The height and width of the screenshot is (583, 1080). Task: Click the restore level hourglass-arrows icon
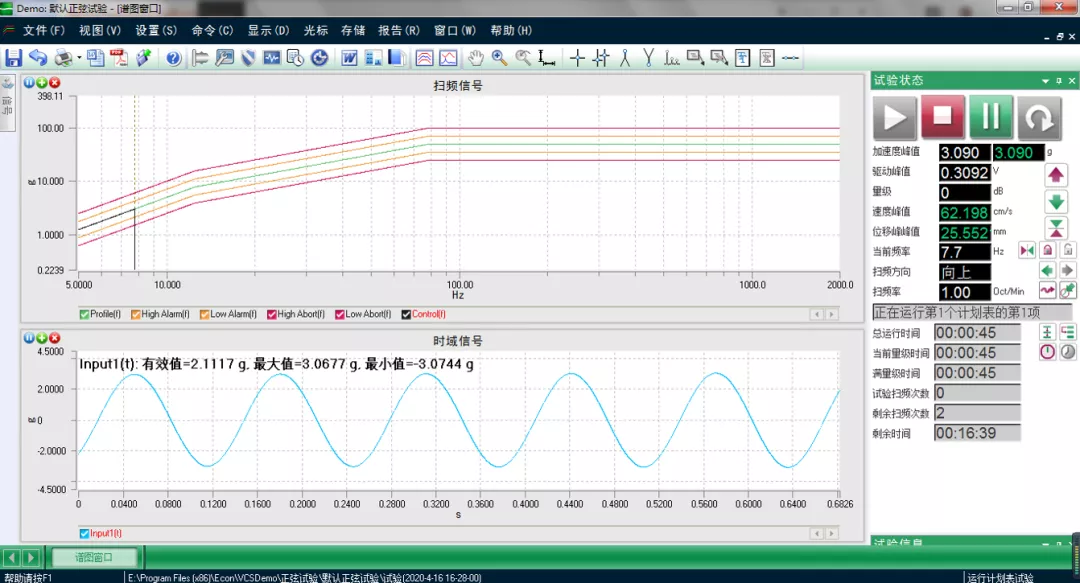1056,227
